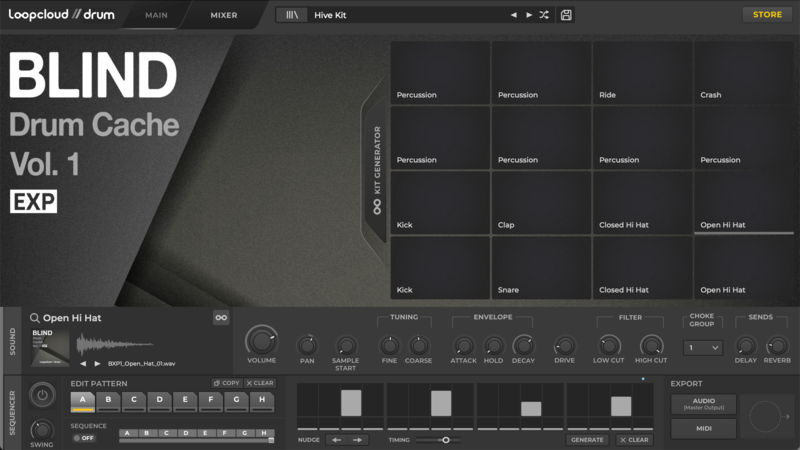Image resolution: width=800 pixels, height=450 pixels.
Task: Trigger the Ride pad
Action: tap(642, 72)
